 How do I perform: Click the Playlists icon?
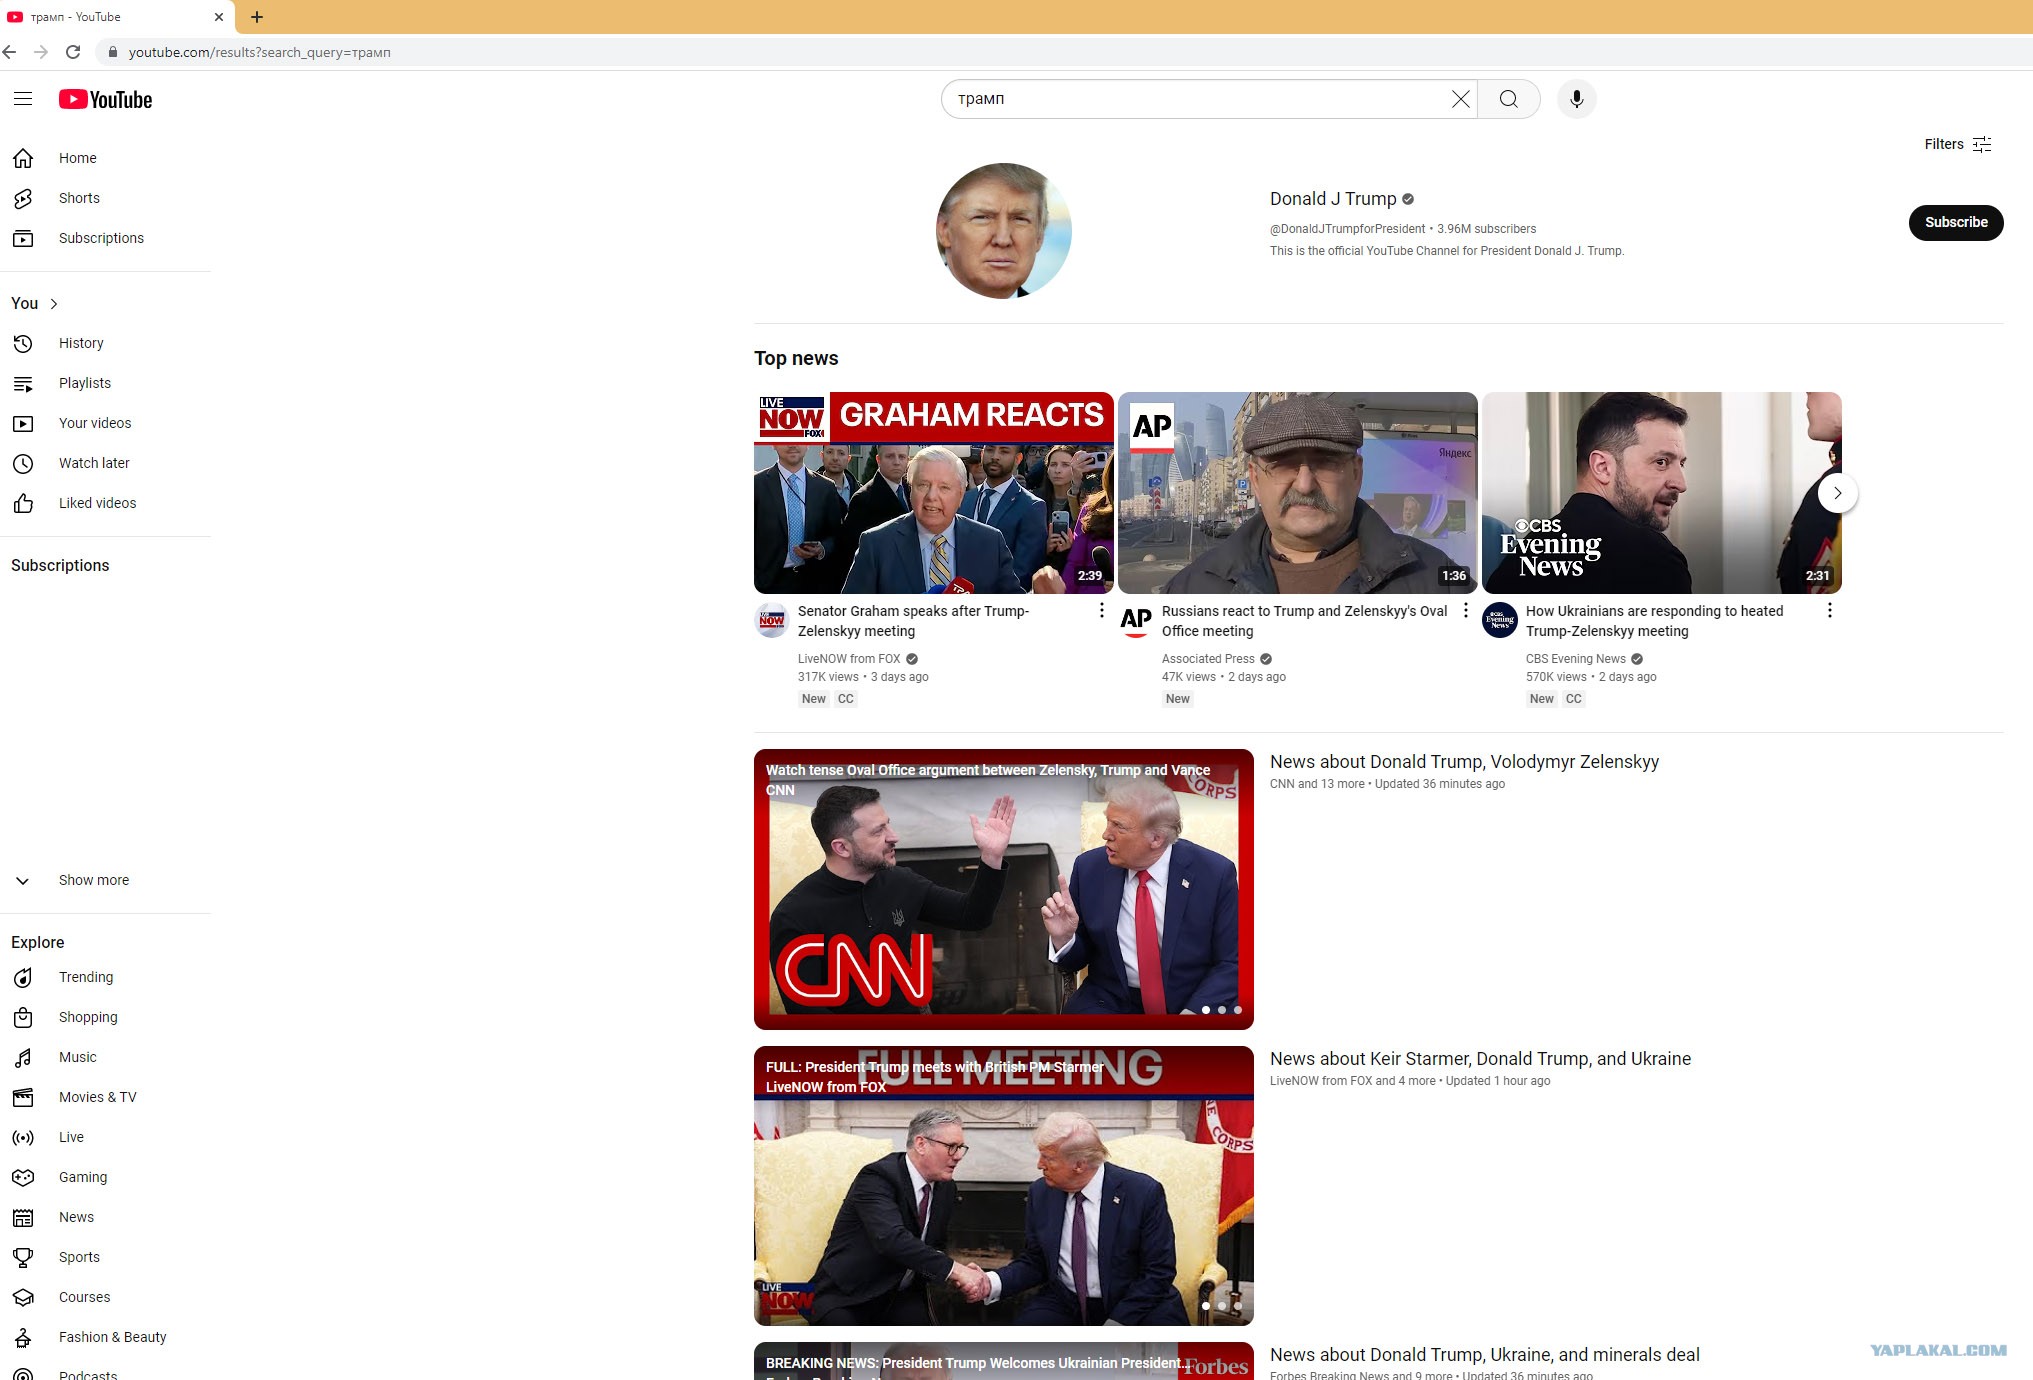(x=23, y=383)
